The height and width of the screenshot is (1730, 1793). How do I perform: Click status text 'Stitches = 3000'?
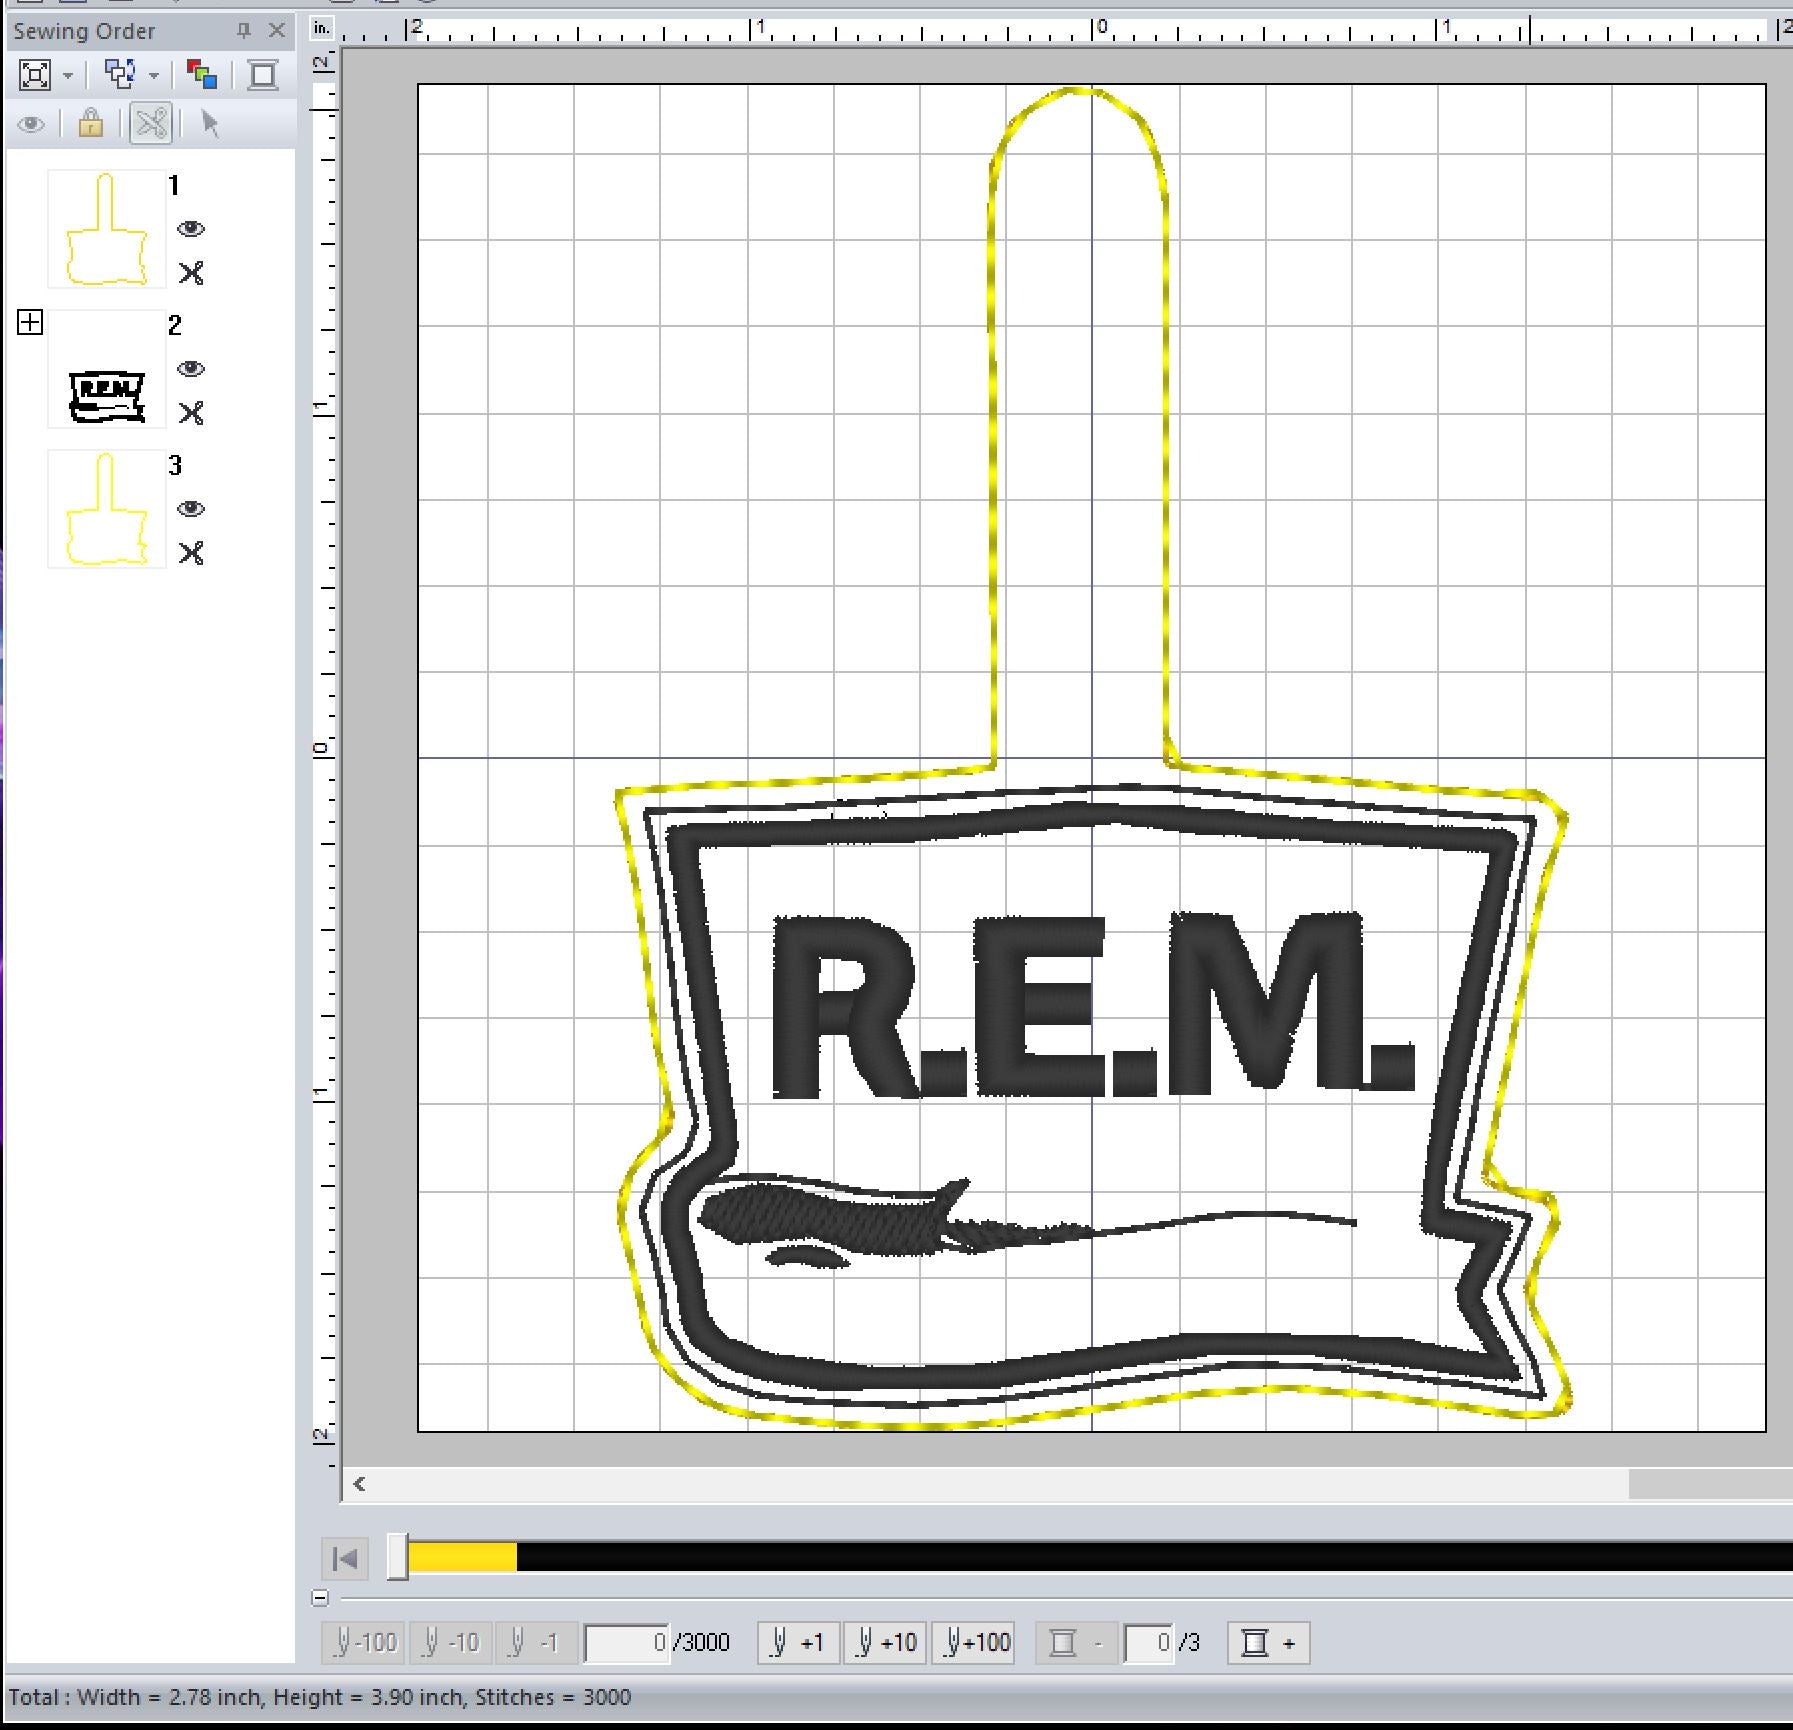(553, 1697)
